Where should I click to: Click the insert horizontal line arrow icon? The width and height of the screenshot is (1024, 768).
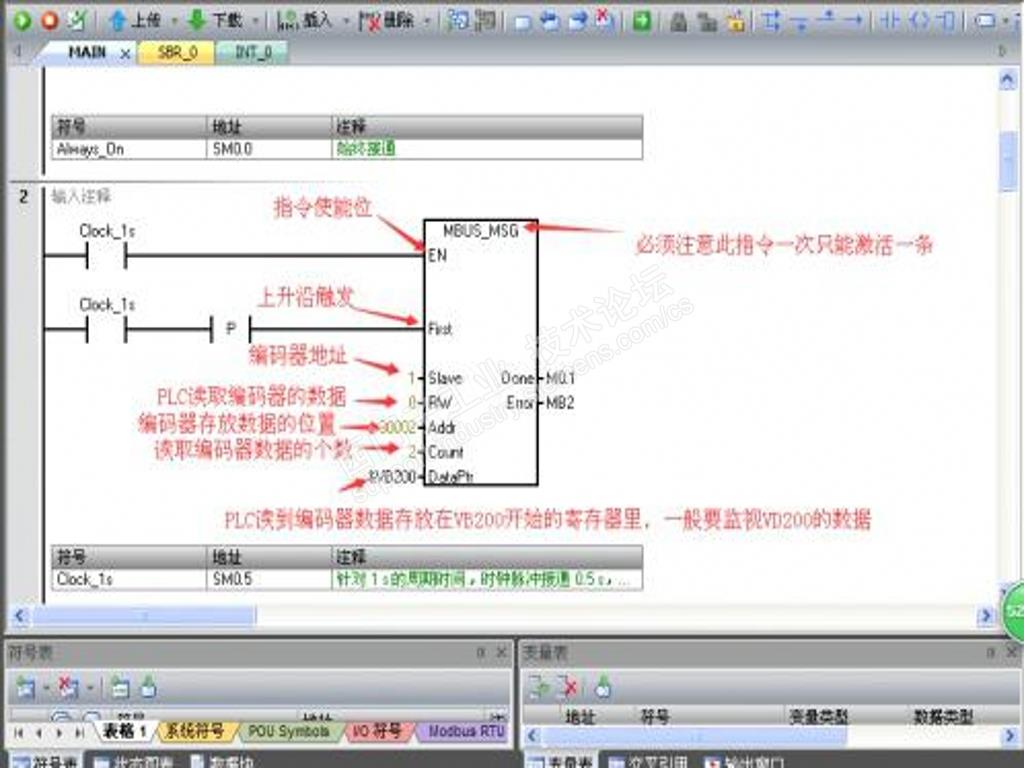(x=854, y=21)
